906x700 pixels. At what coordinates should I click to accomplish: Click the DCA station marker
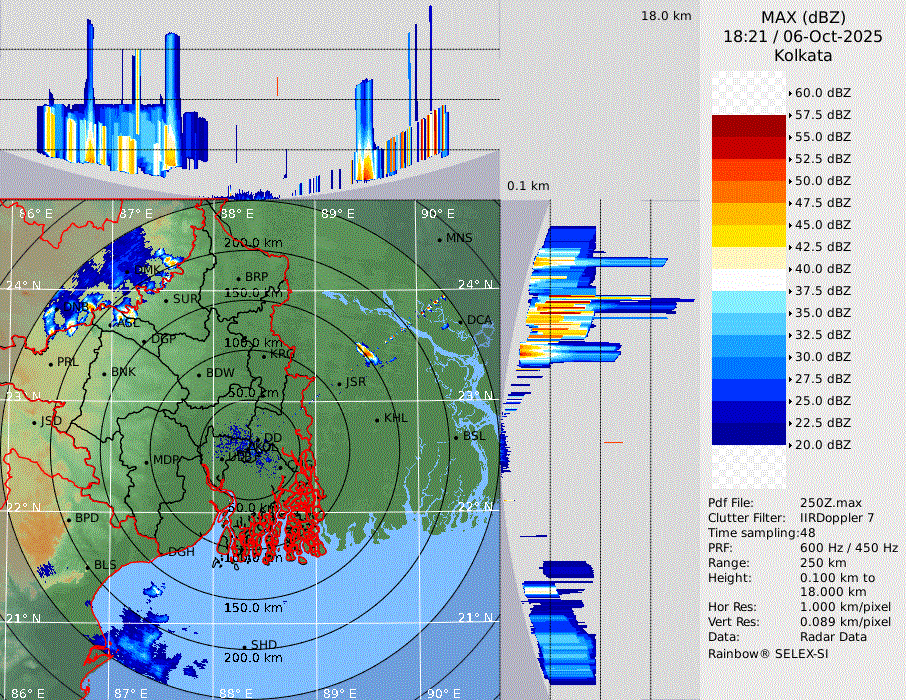tap(462, 321)
